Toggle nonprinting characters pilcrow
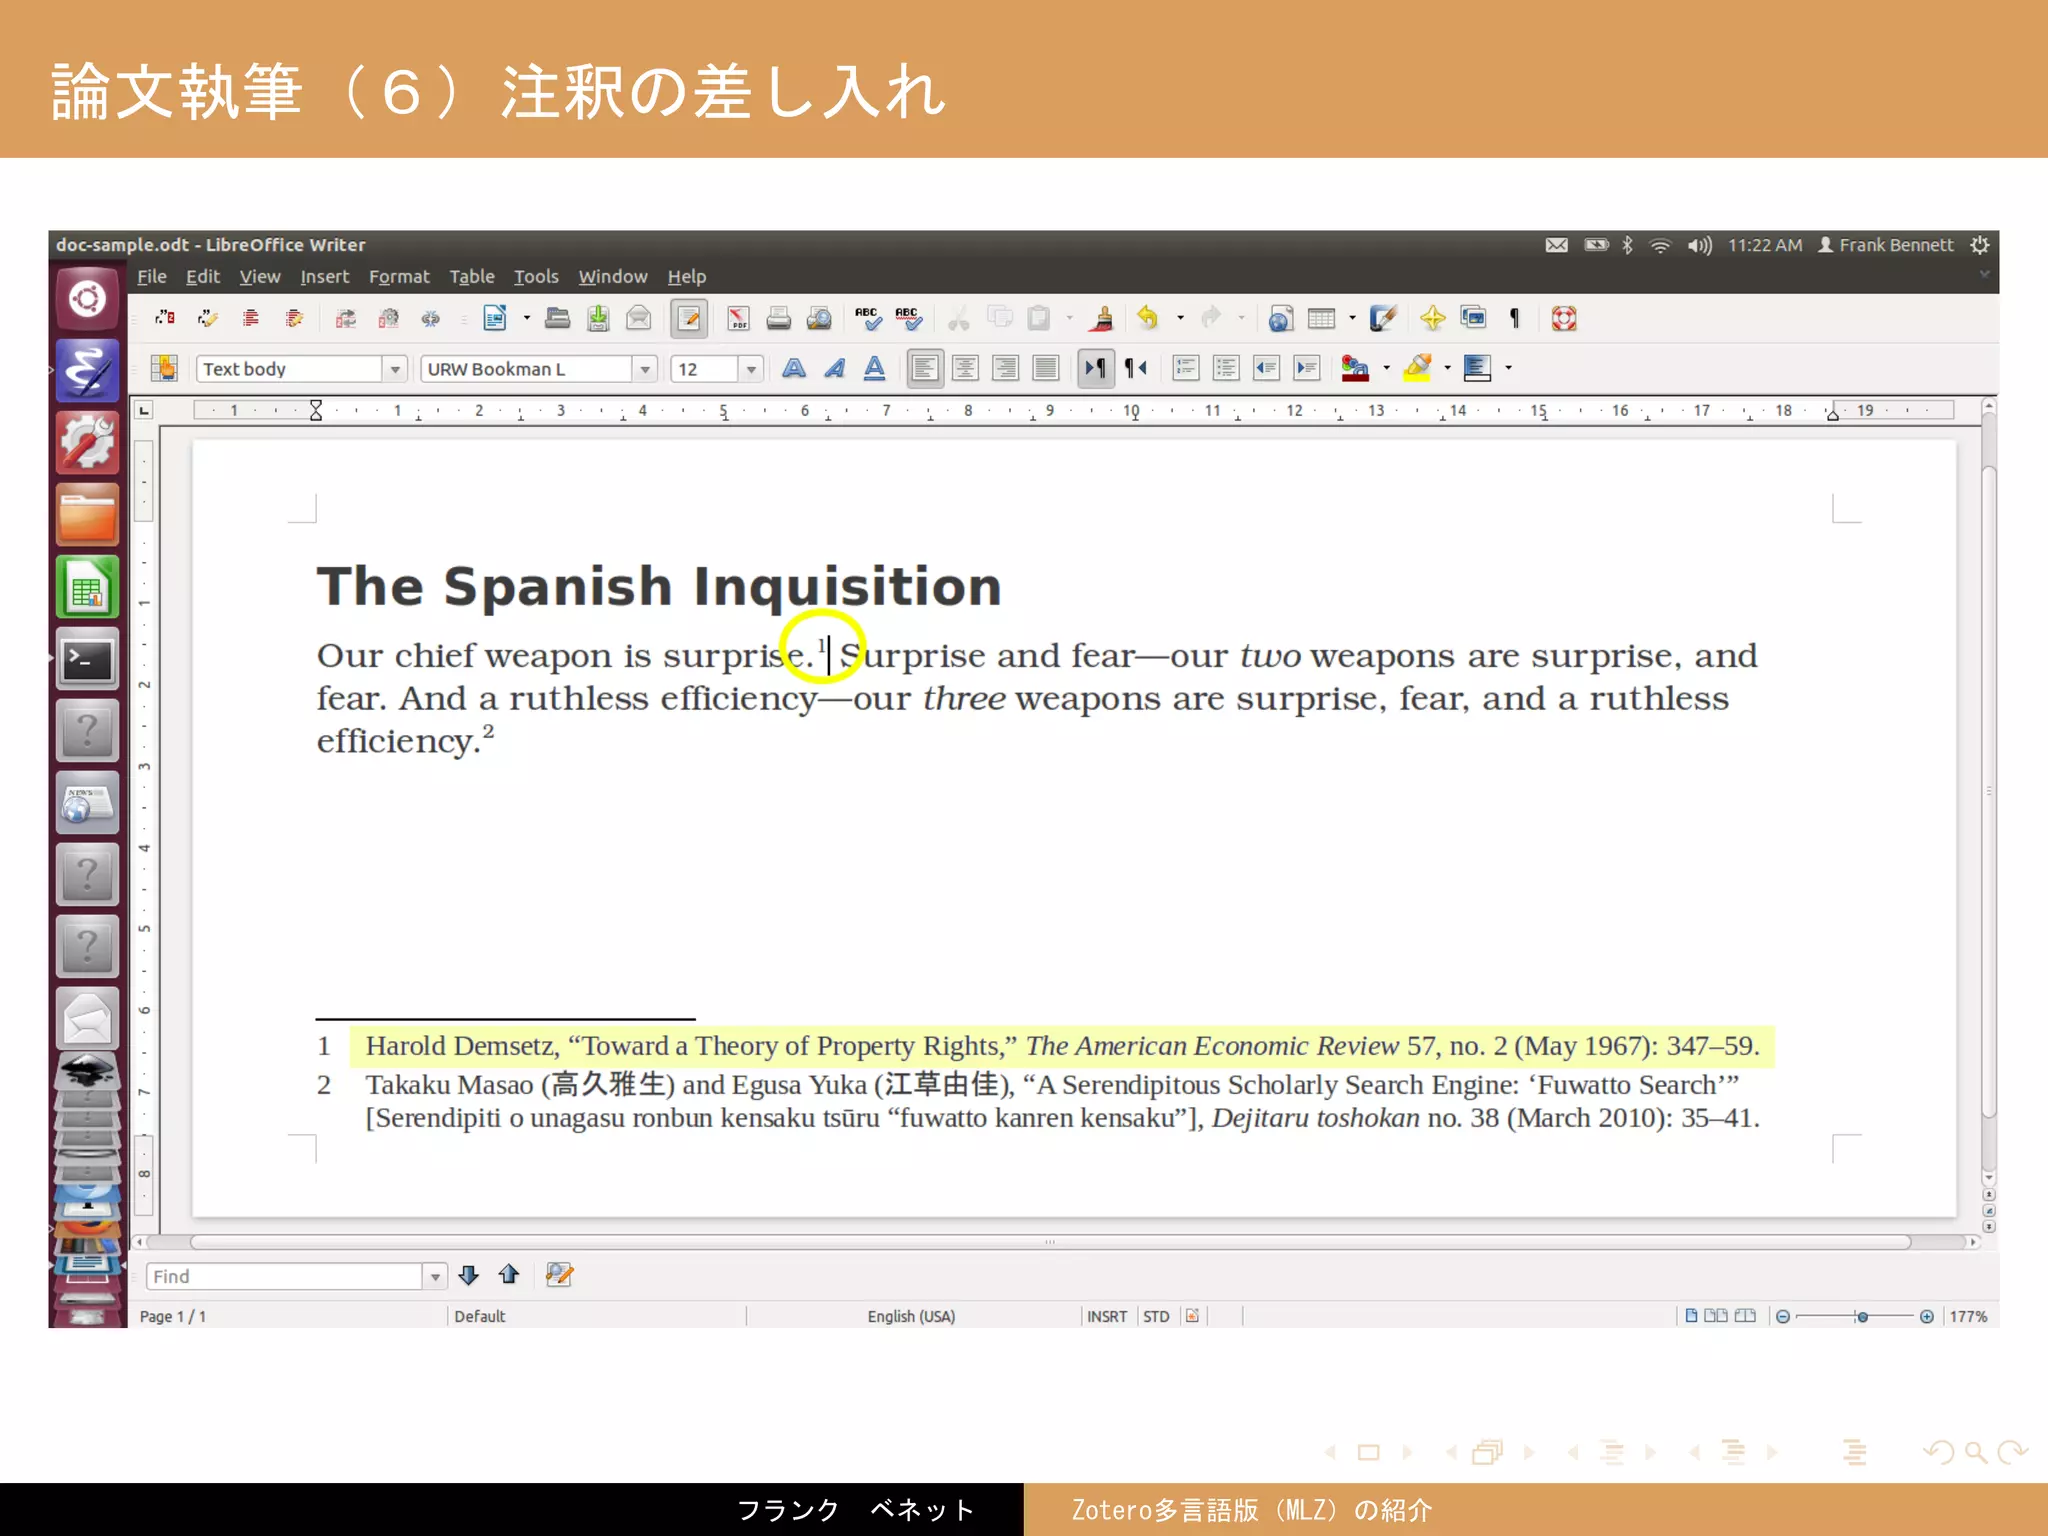 (1514, 318)
